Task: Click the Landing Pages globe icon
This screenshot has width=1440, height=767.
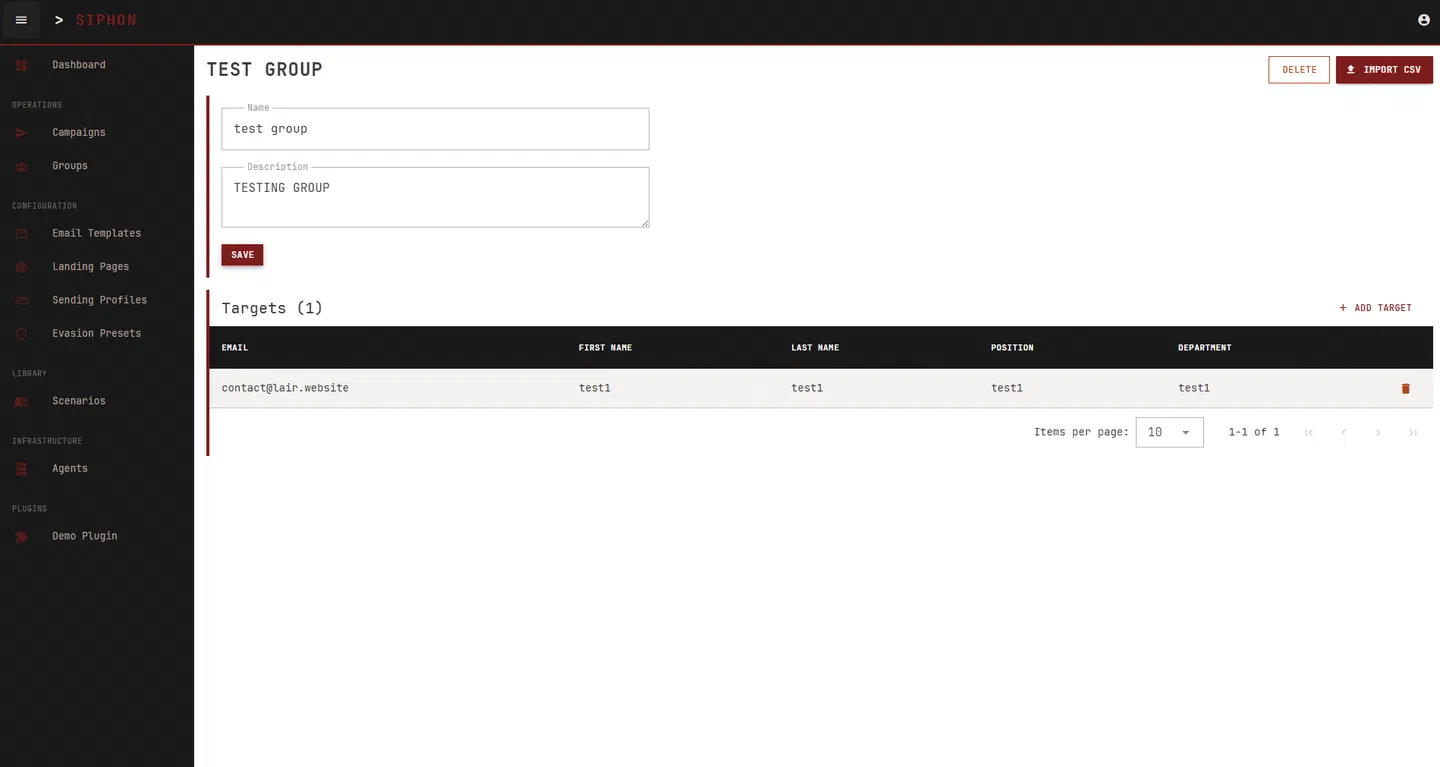Action: coord(22,267)
